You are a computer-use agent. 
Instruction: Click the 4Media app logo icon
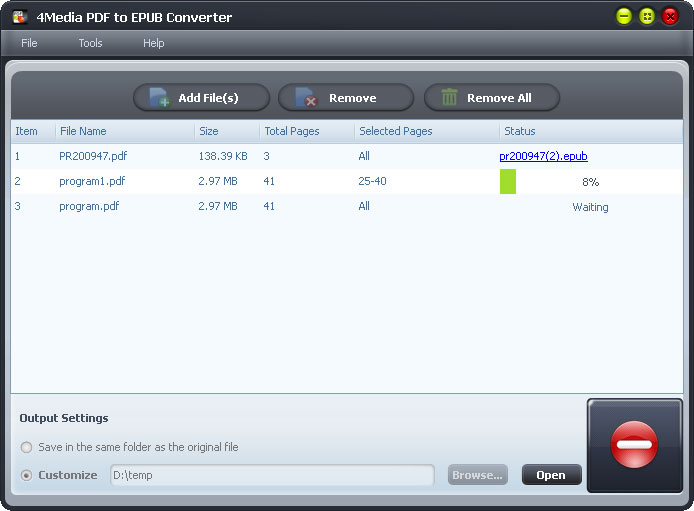coord(19,17)
